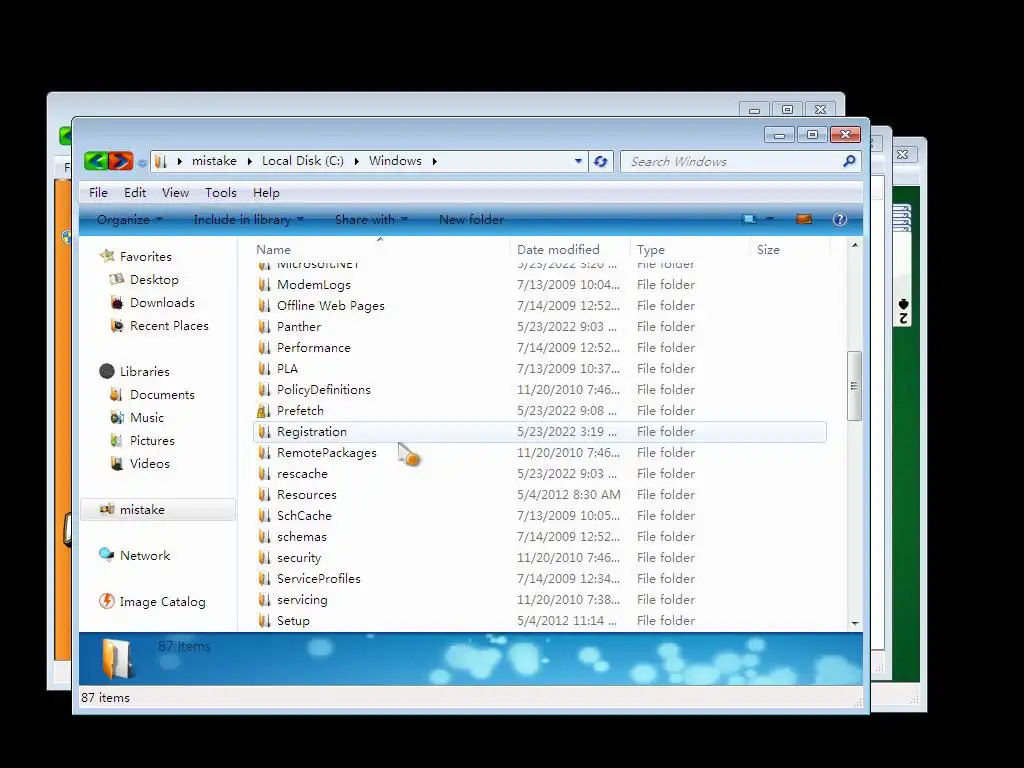Open Videos library in navigation pane
This screenshot has height=768, width=1024.
[x=150, y=463]
